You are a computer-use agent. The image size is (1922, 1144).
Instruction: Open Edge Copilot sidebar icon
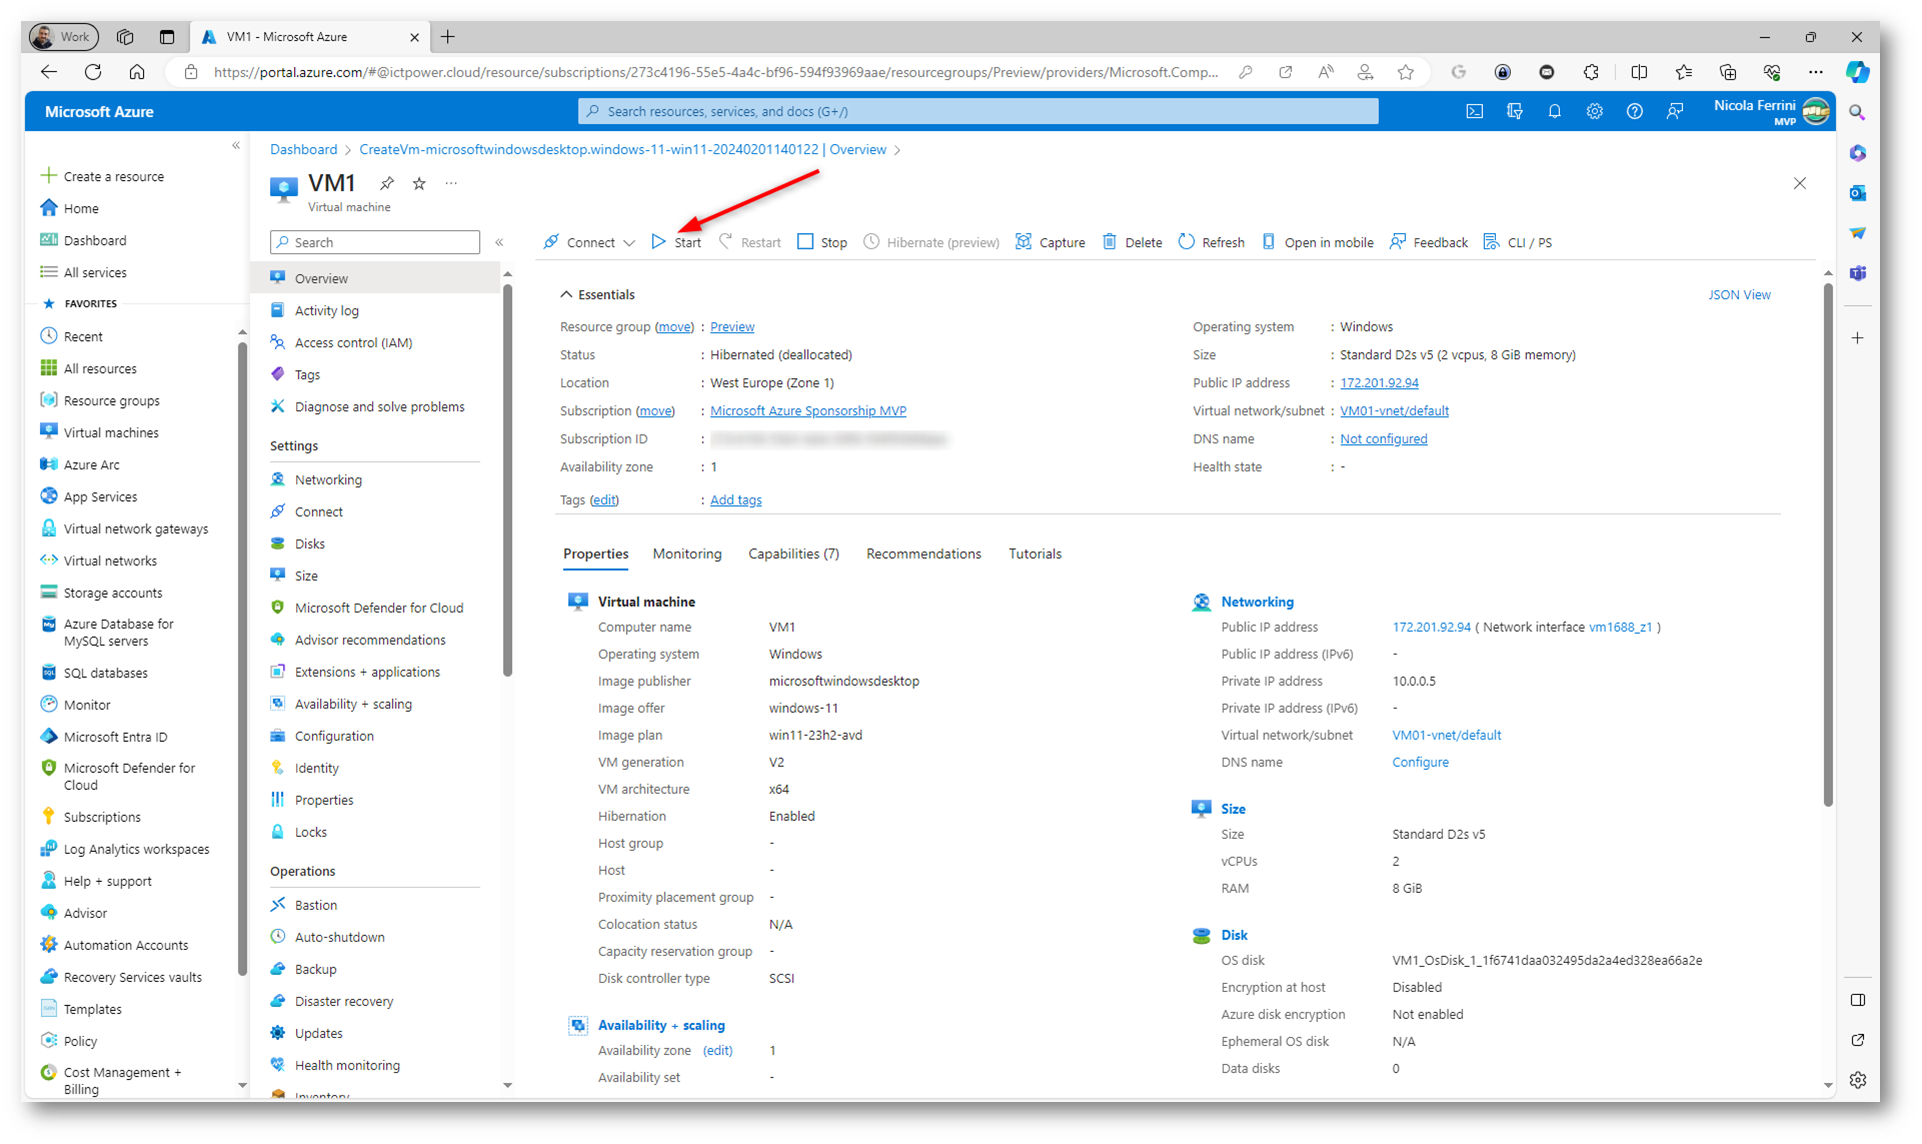coord(1857,72)
